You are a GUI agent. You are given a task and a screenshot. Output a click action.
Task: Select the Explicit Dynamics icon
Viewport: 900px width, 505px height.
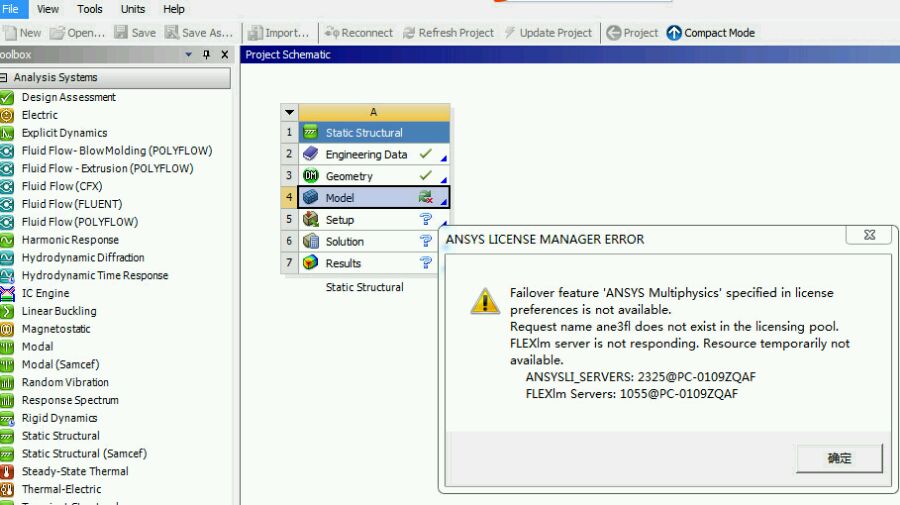pyautogui.click(x=7, y=133)
